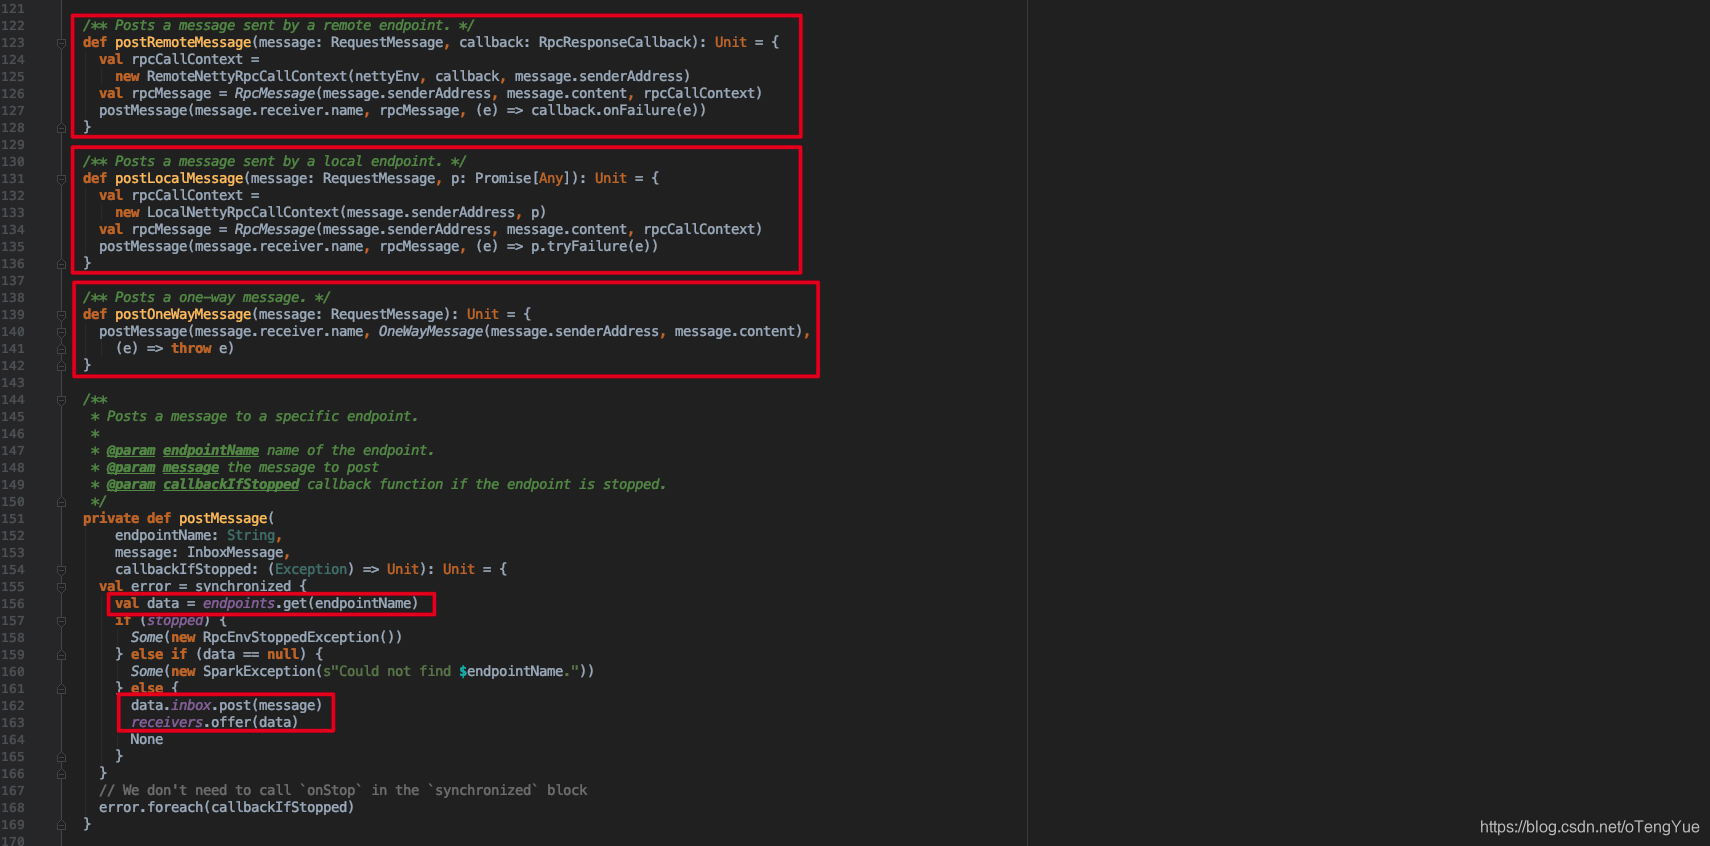The height and width of the screenshot is (846, 1710).
Task: Click callback.onFailure(e) on line 127
Action: [615, 111]
